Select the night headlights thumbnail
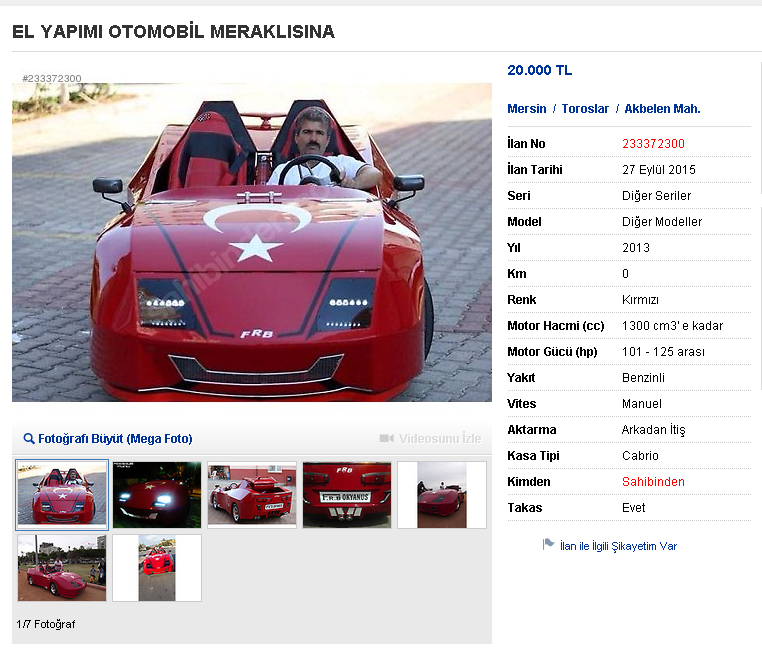 [157, 495]
